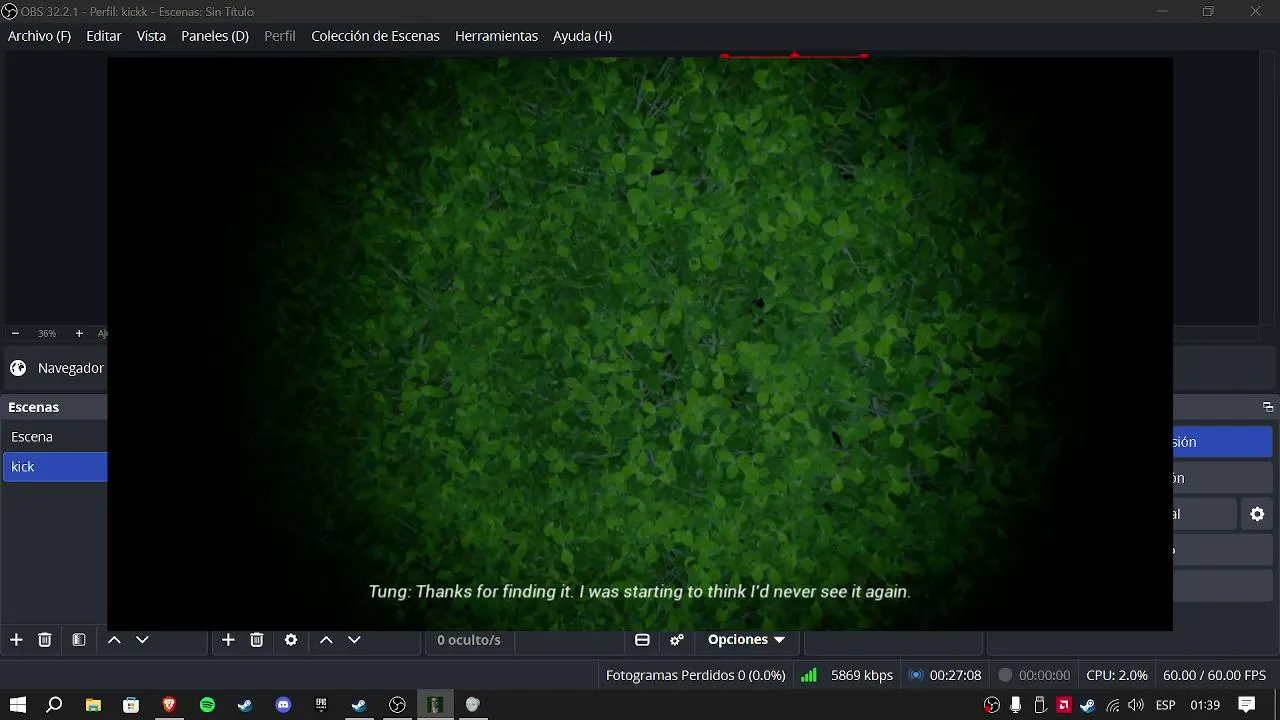Image resolution: width=1280 pixels, height=720 pixels.
Task: Open the Colección de Escenas menu
Action: tap(375, 36)
